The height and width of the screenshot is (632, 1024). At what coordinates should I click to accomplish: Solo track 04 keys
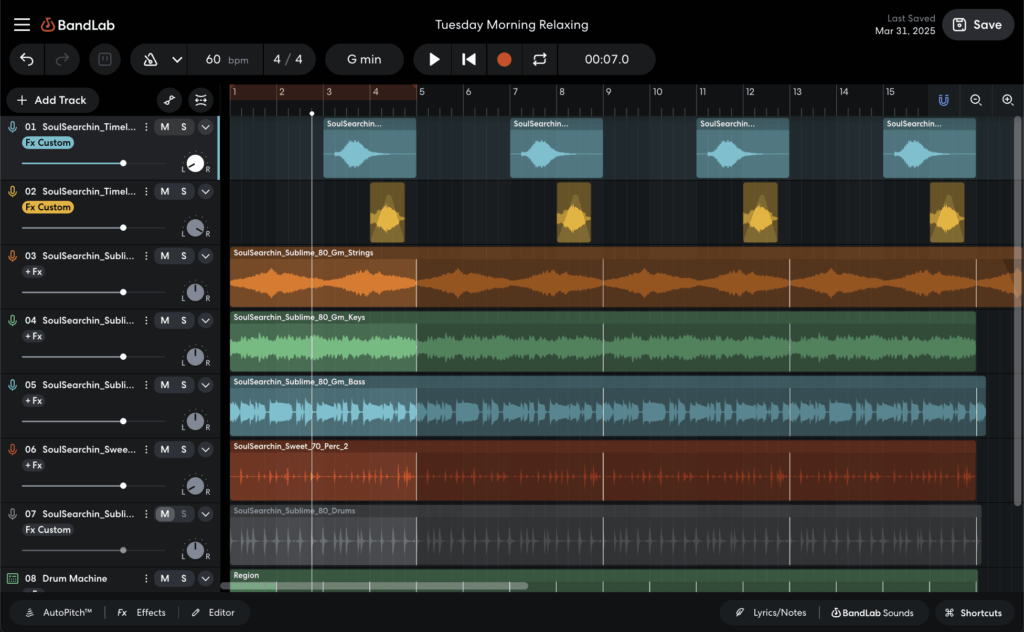pos(184,321)
